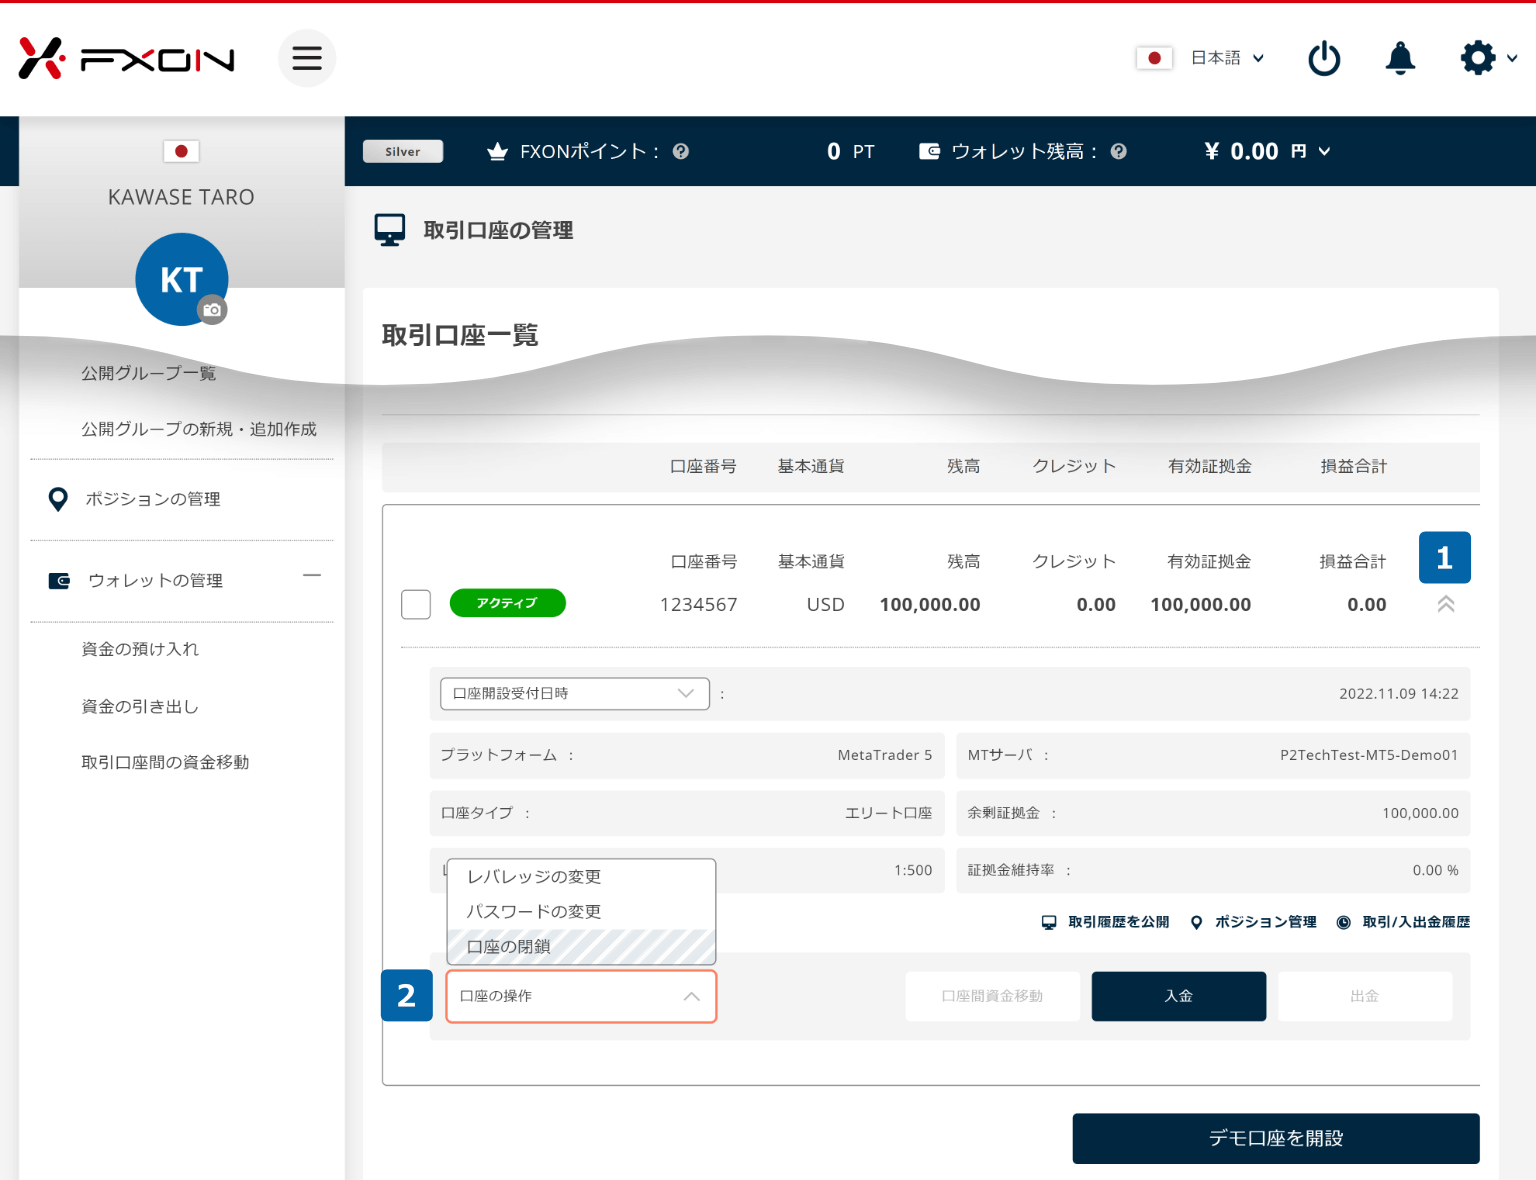The width and height of the screenshot is (1536, 1180).
Task: Check the account 1234567 checkbox
Action: 416,604
